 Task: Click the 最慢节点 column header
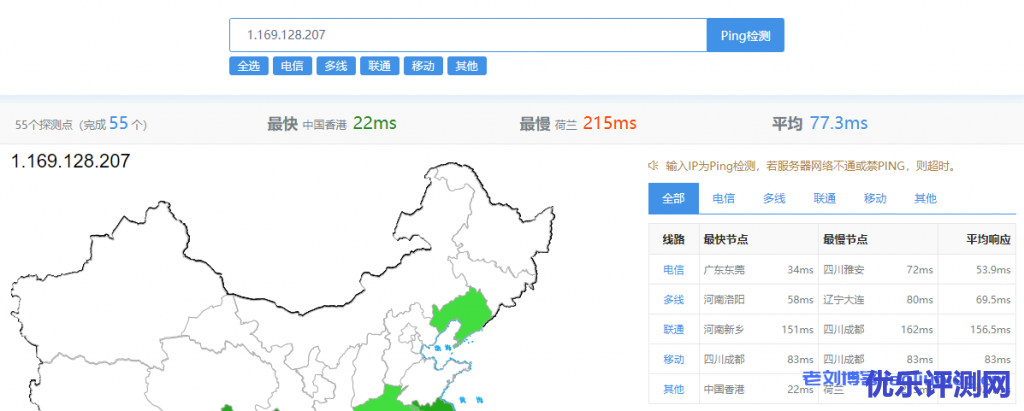846,240
